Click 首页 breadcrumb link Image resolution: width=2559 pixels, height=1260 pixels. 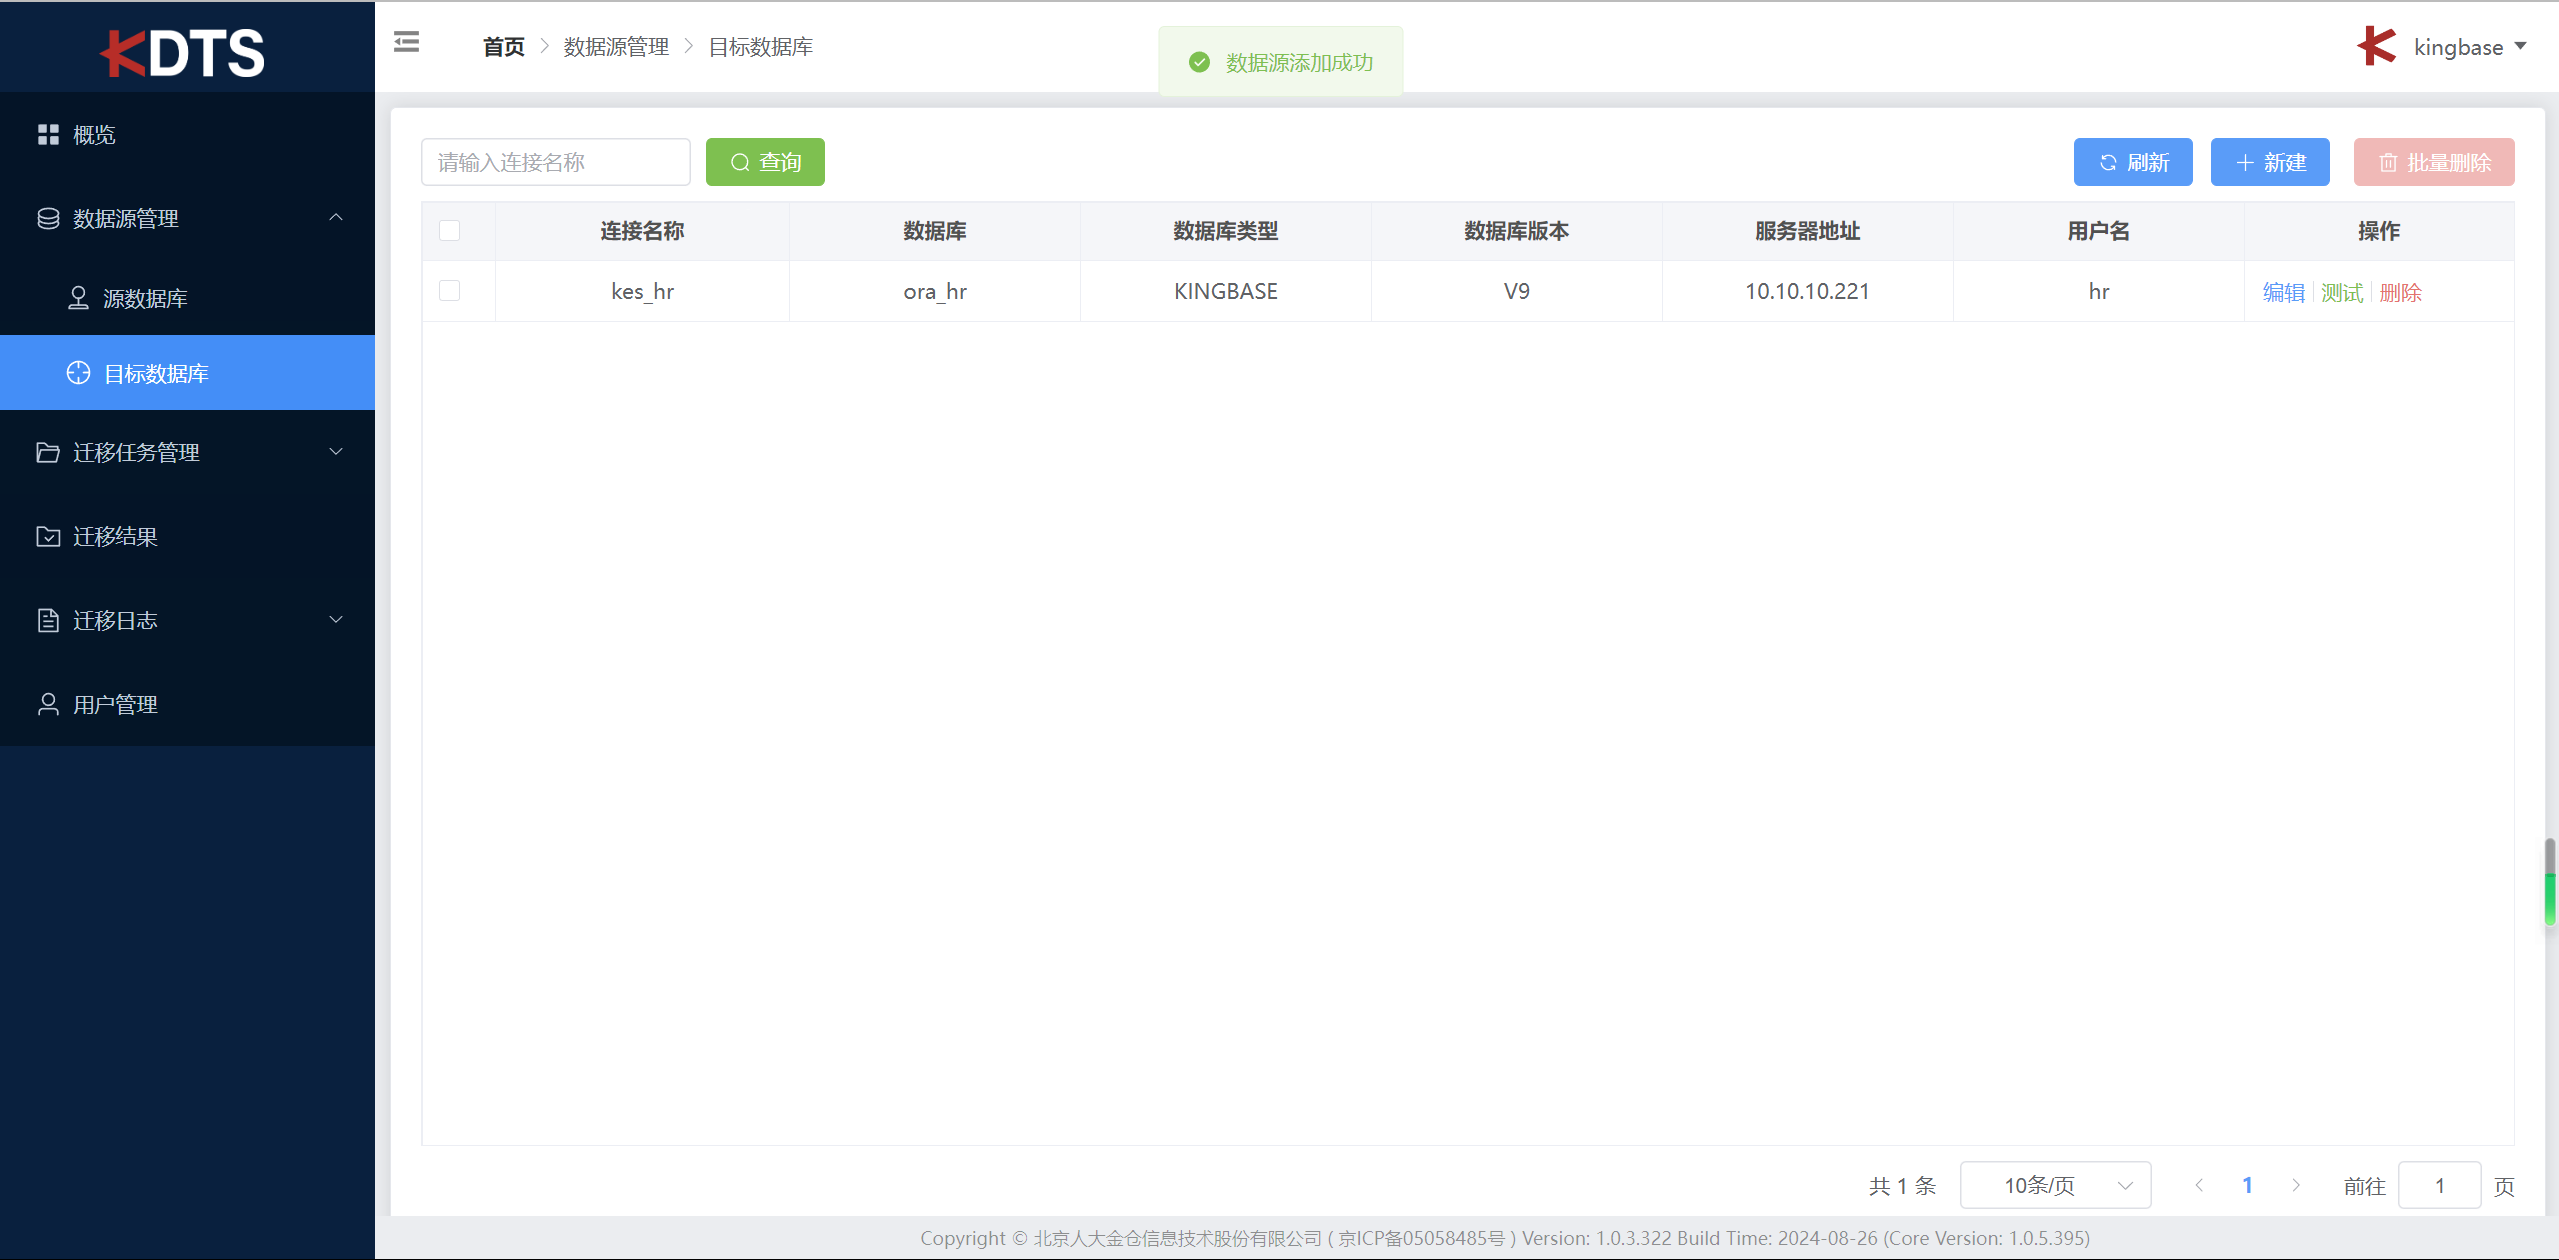[504, 47]
